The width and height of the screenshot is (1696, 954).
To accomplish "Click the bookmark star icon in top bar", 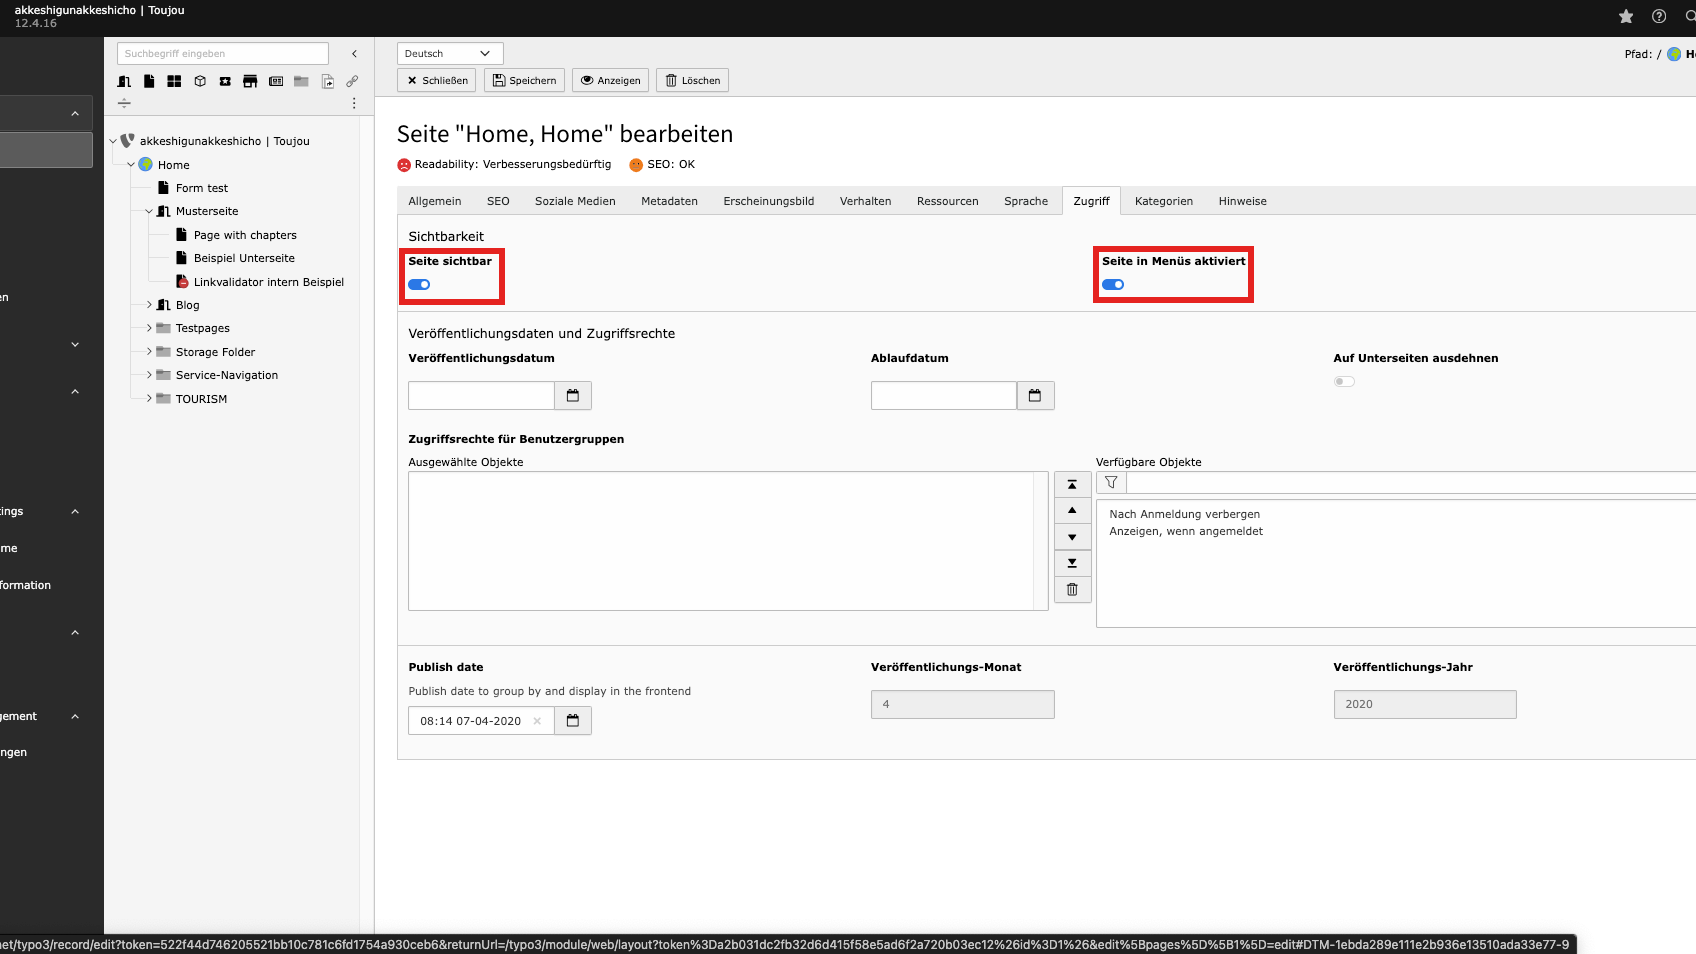I will pos(1626,16).
